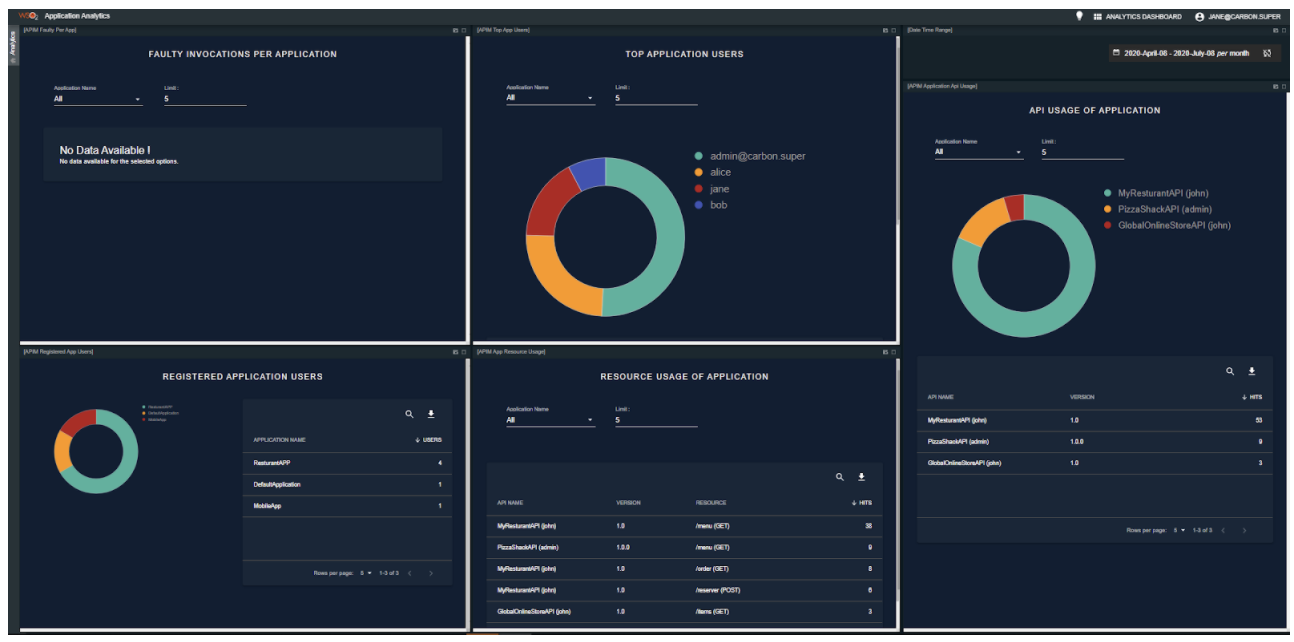Toggle alice legend entry in Top Application Users

click(713, 172)
